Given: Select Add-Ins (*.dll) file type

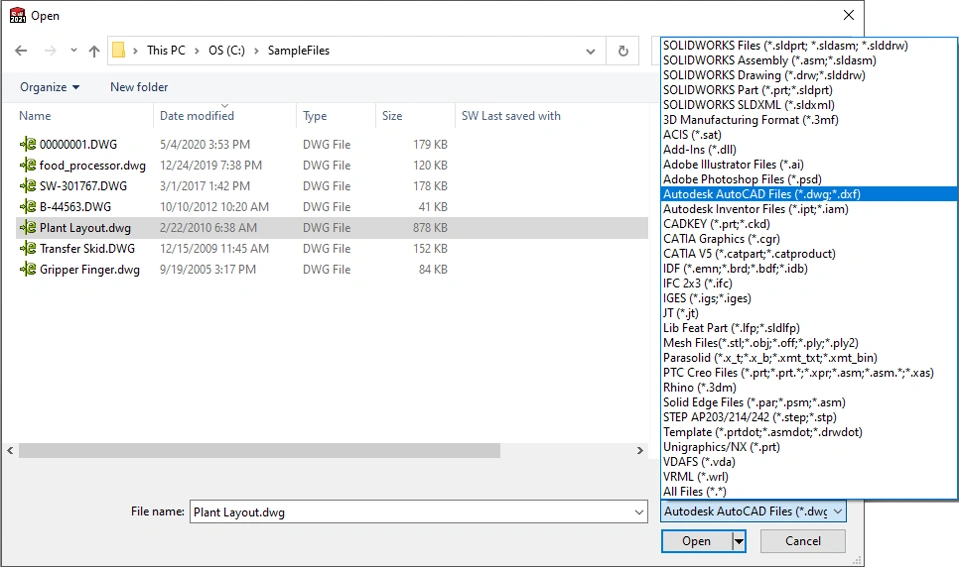Looking at the screenshot, I should pyautogui.click(x=809, y=149).
